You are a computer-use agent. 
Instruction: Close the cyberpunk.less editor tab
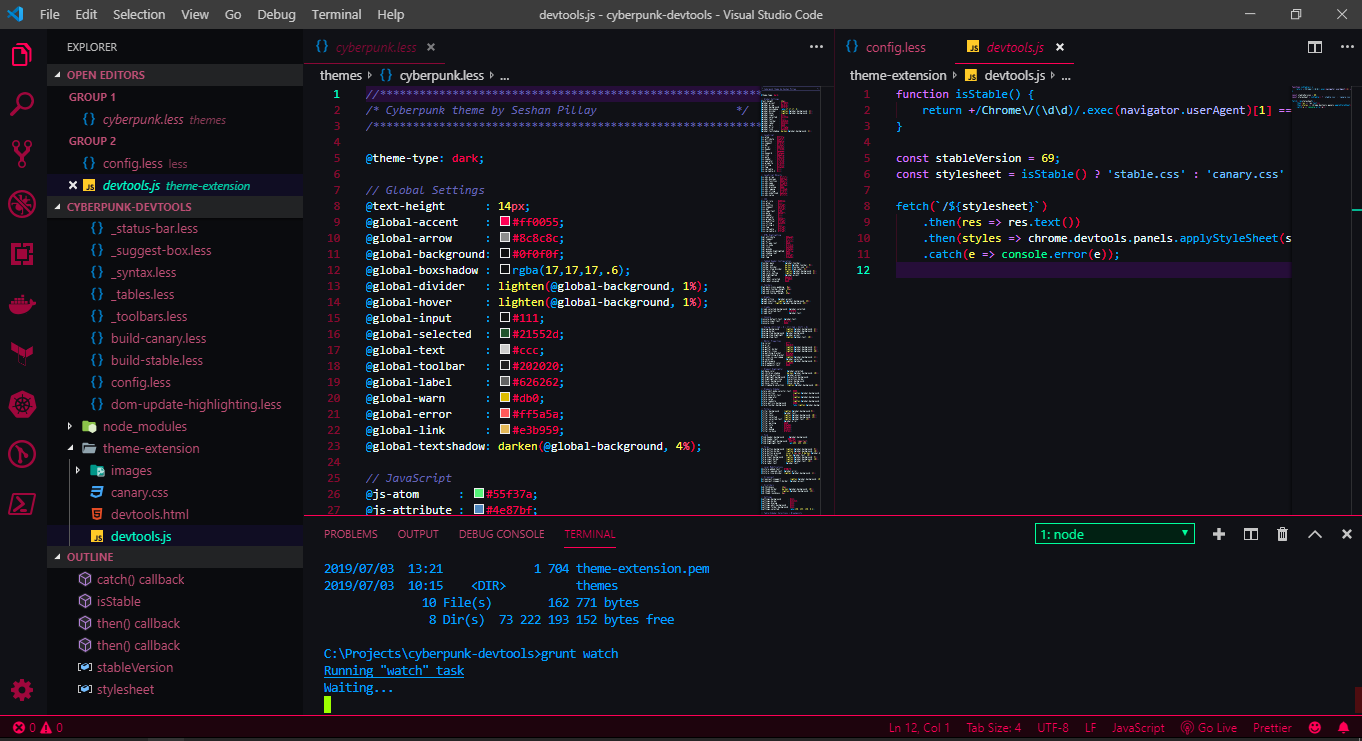point(430,47)
